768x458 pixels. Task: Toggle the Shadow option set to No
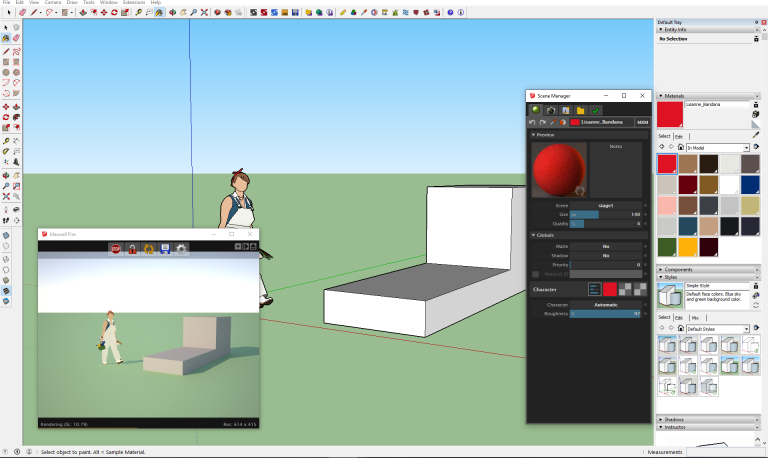[606, 255]
